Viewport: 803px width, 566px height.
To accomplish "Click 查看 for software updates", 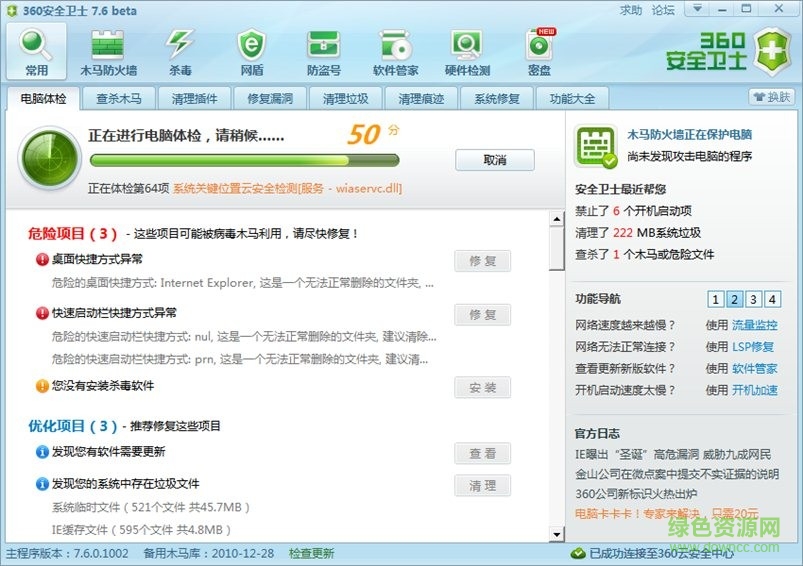I will pyautogui.click(x=482, y=453).
